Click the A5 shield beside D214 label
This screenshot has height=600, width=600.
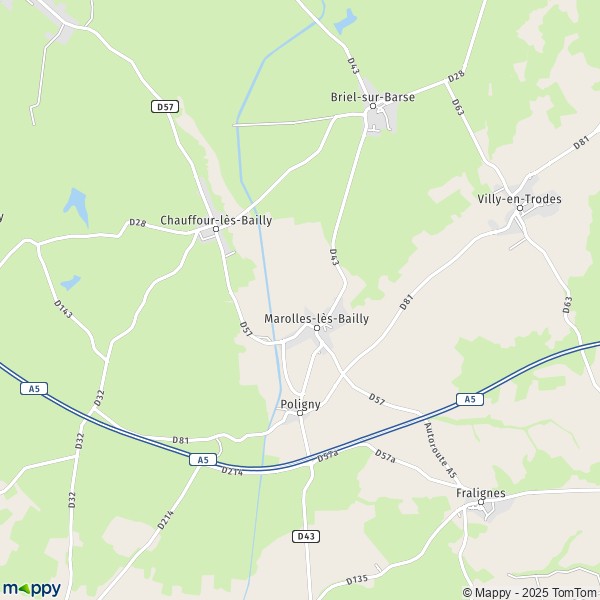point(203,460)
